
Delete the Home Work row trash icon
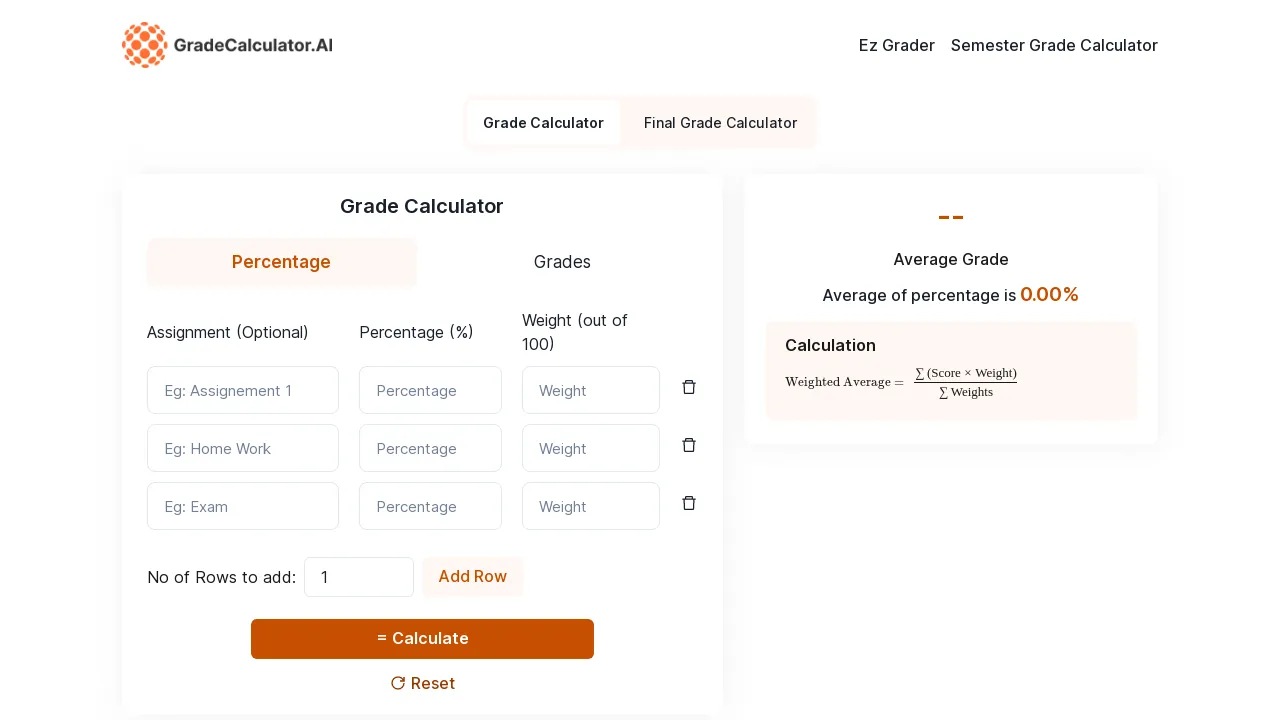coord(689,445)
